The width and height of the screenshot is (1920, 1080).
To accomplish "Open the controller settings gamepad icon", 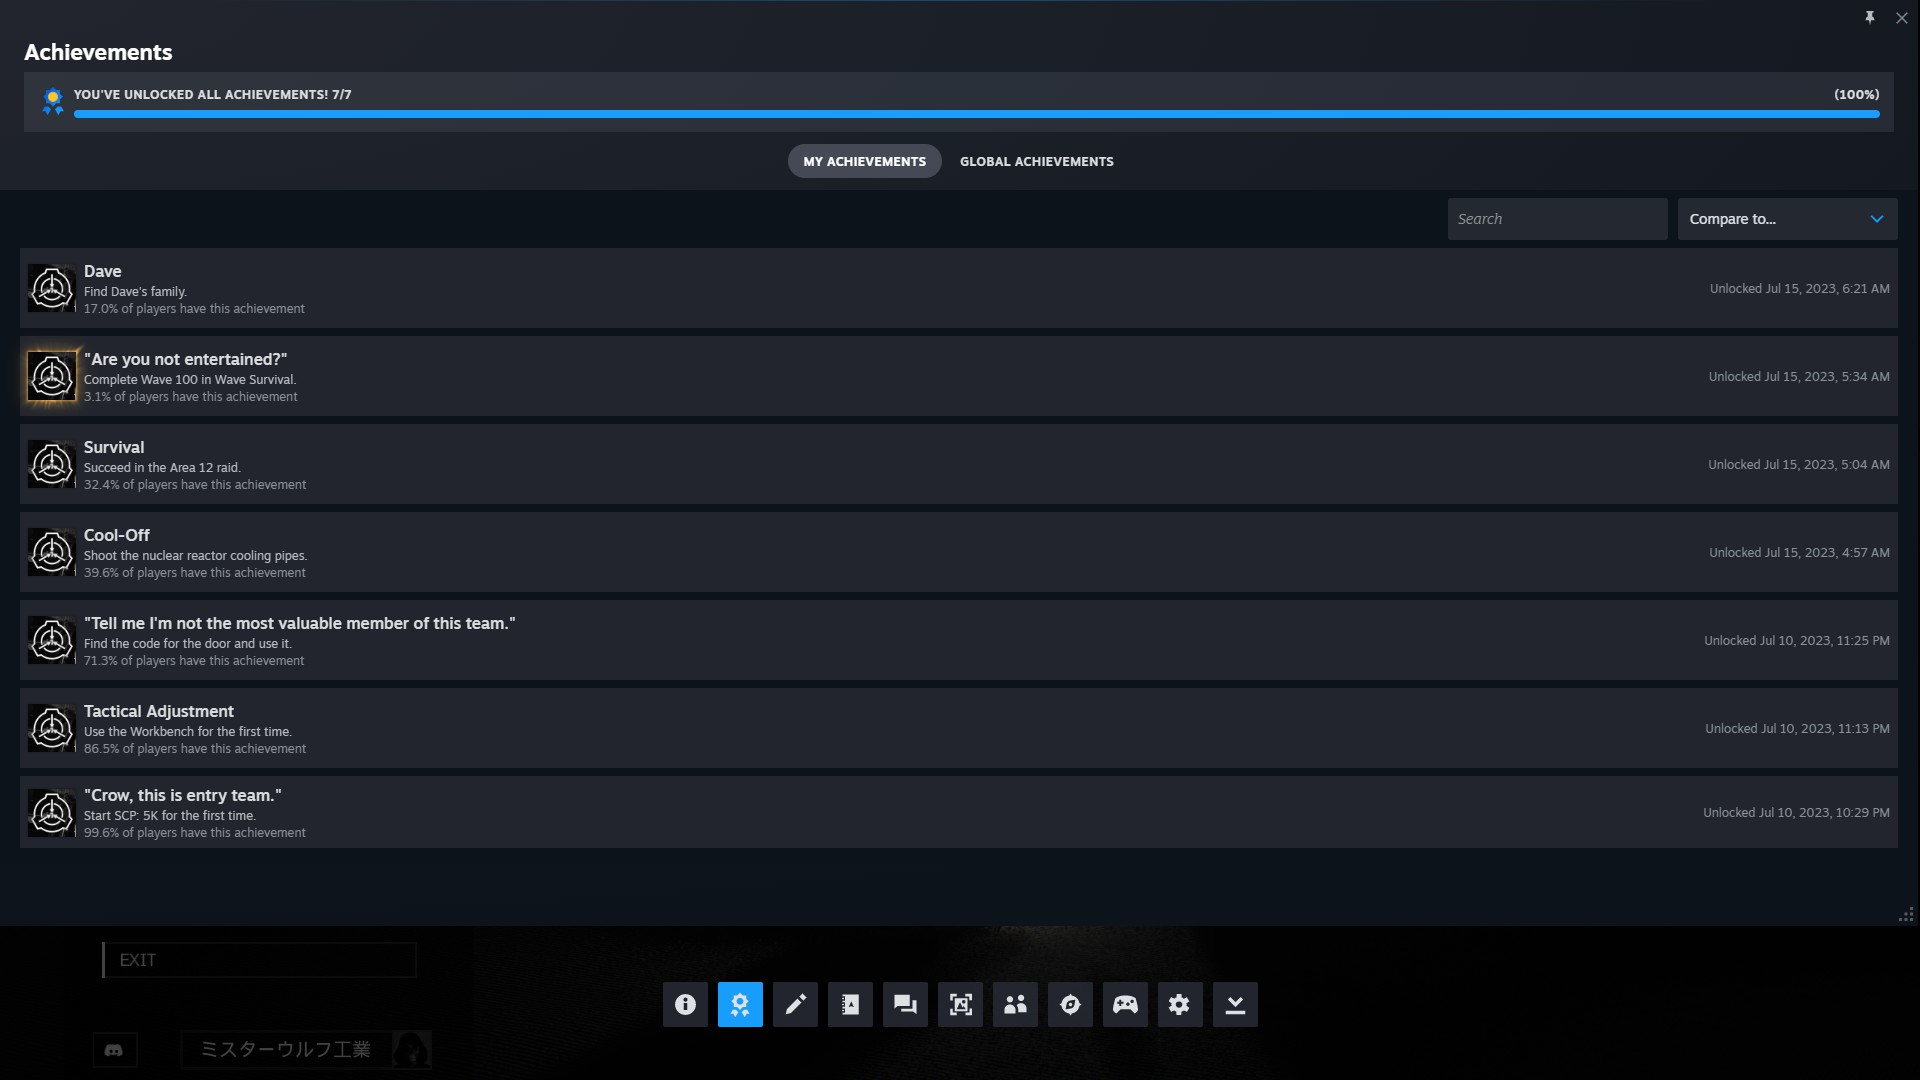I will 1125,1004.
